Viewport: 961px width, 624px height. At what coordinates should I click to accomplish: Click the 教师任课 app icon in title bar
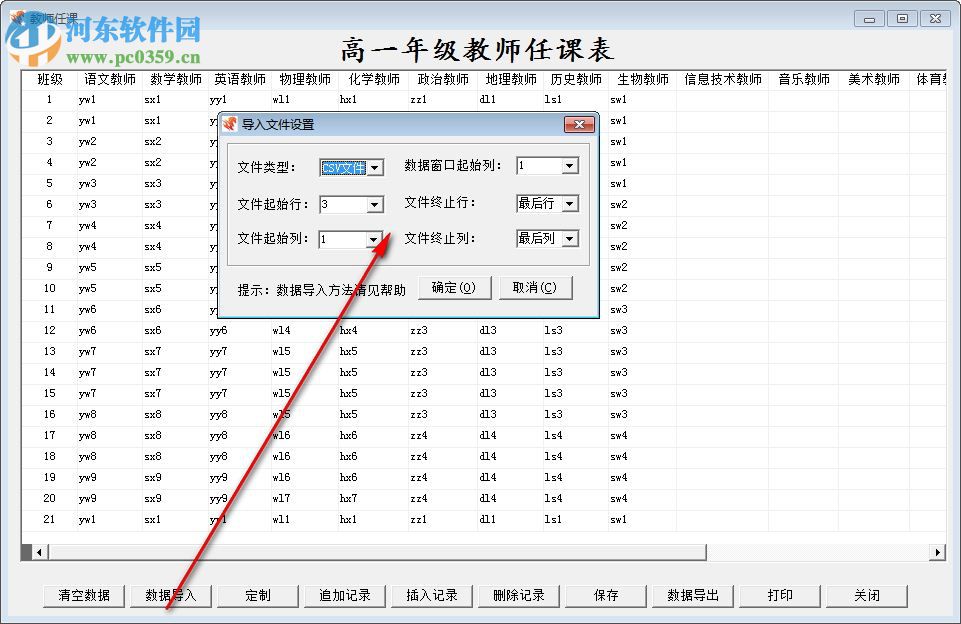tap(15, 13)
